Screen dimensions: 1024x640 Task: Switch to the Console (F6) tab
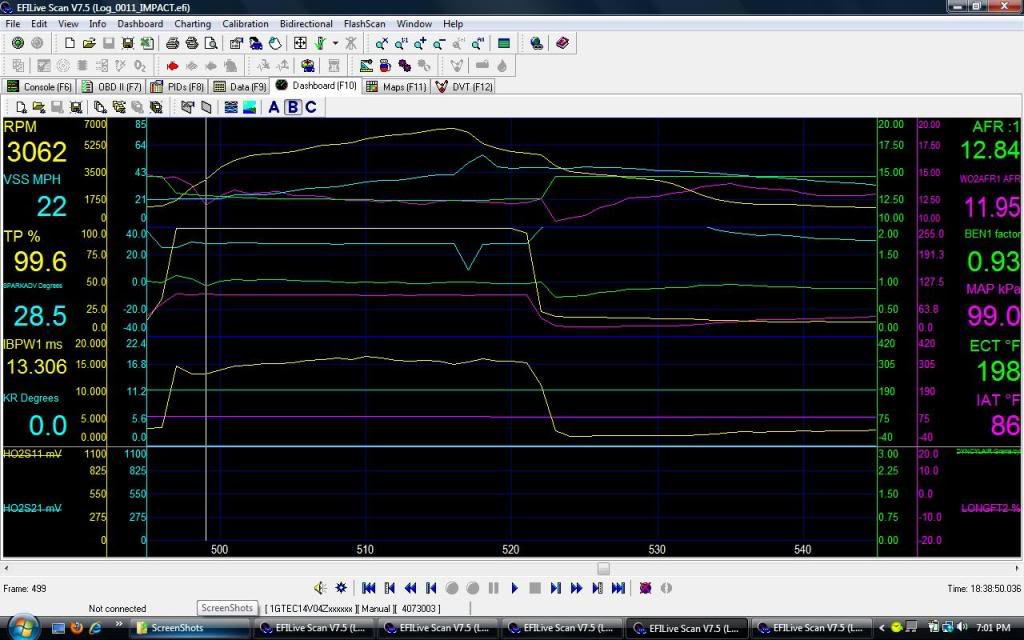click(x=39, y=87)
